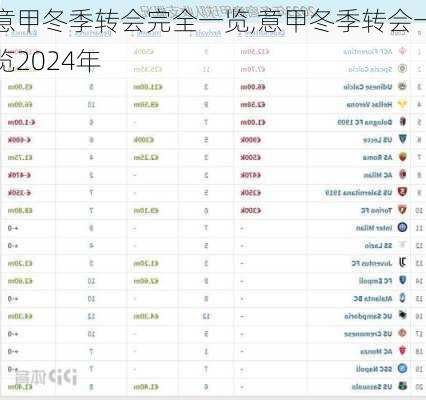Screen dimensions: 426x400
Task: Open the US Salernitana 1919 name link
Action: click(358, 193)
